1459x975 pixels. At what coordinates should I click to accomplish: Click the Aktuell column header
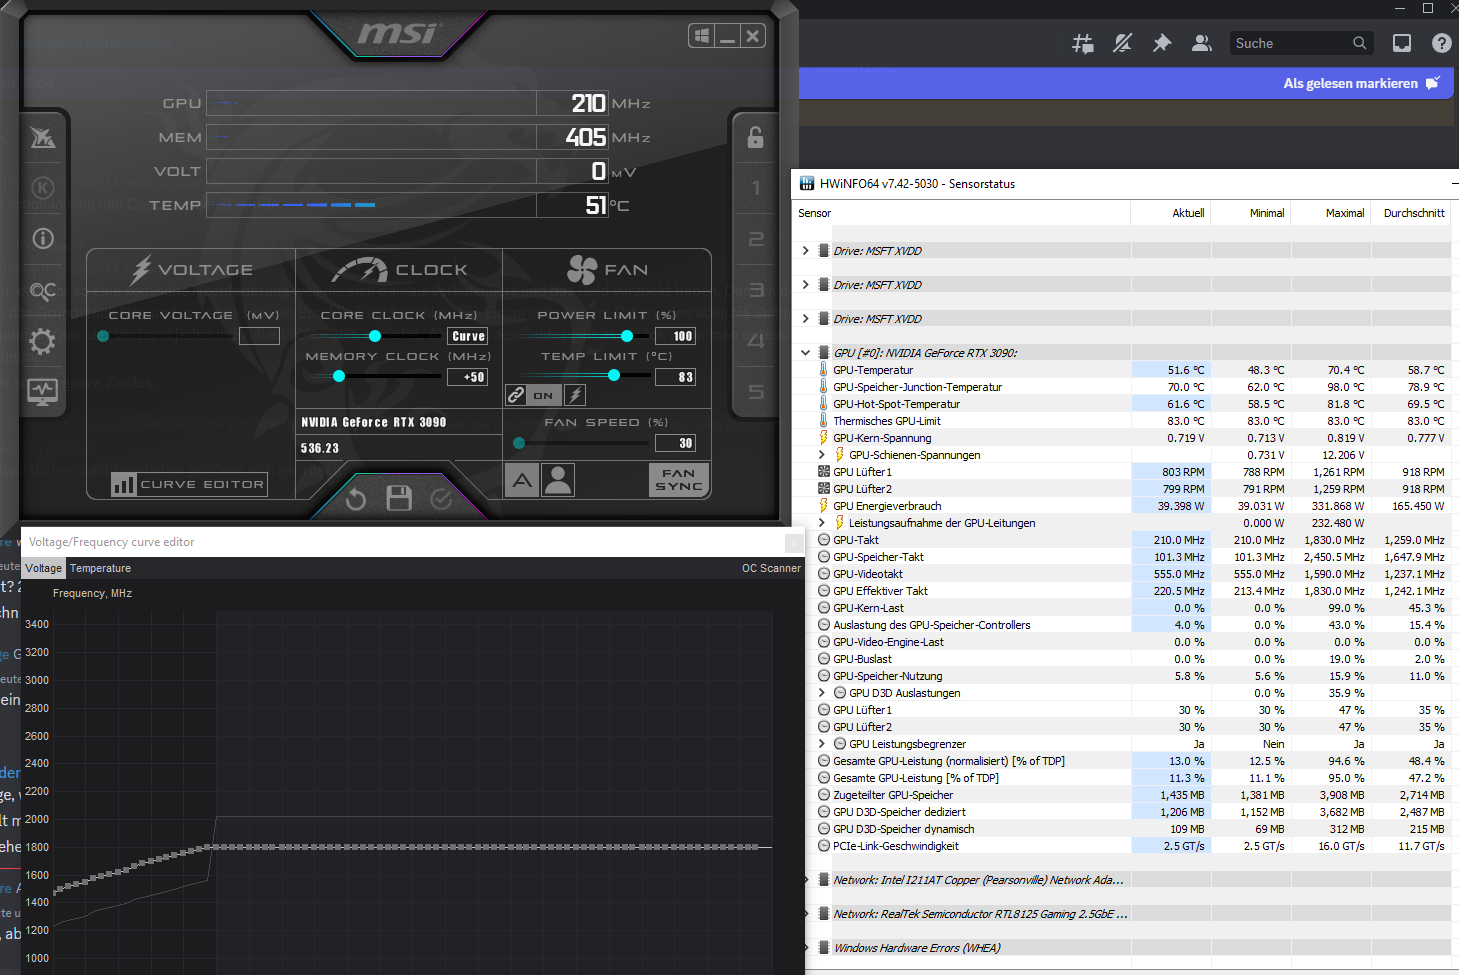point(1170,213)
